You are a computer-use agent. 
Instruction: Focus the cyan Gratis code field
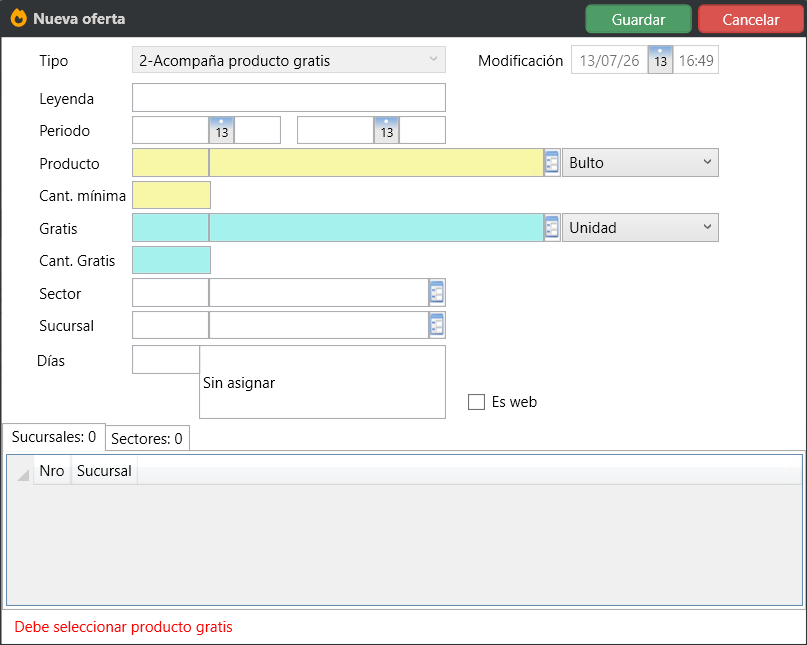pos(170,228)
